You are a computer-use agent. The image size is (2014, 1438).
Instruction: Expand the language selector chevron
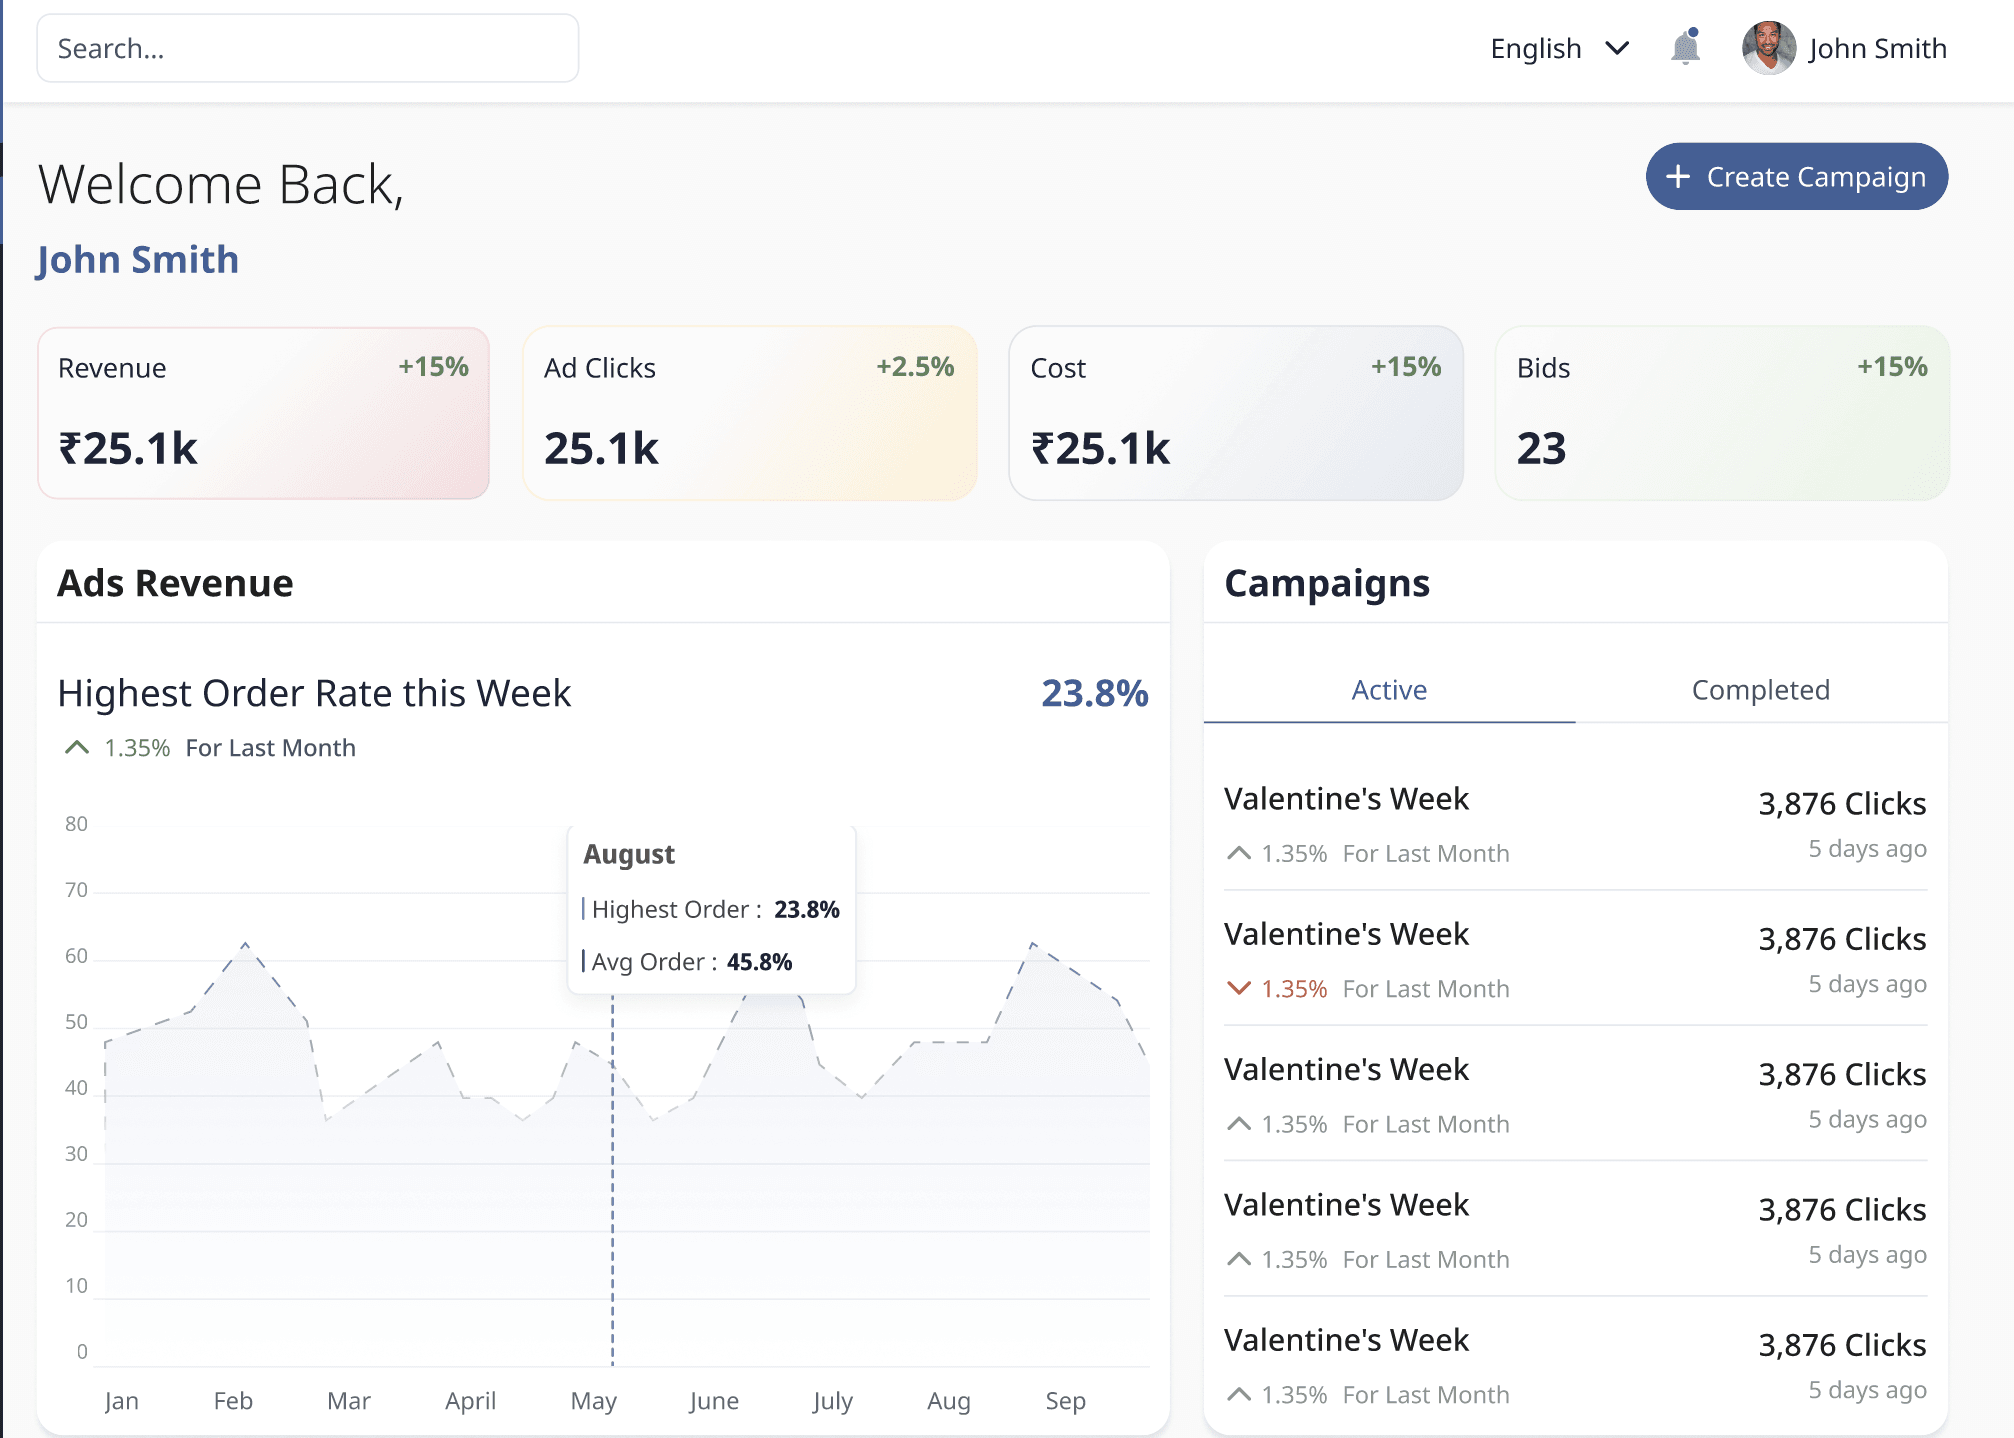click(1618, 48)
